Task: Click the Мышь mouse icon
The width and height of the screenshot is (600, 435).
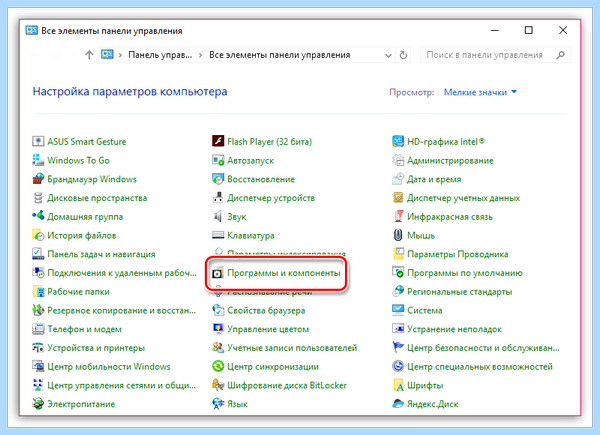Action: click(398, 235)
